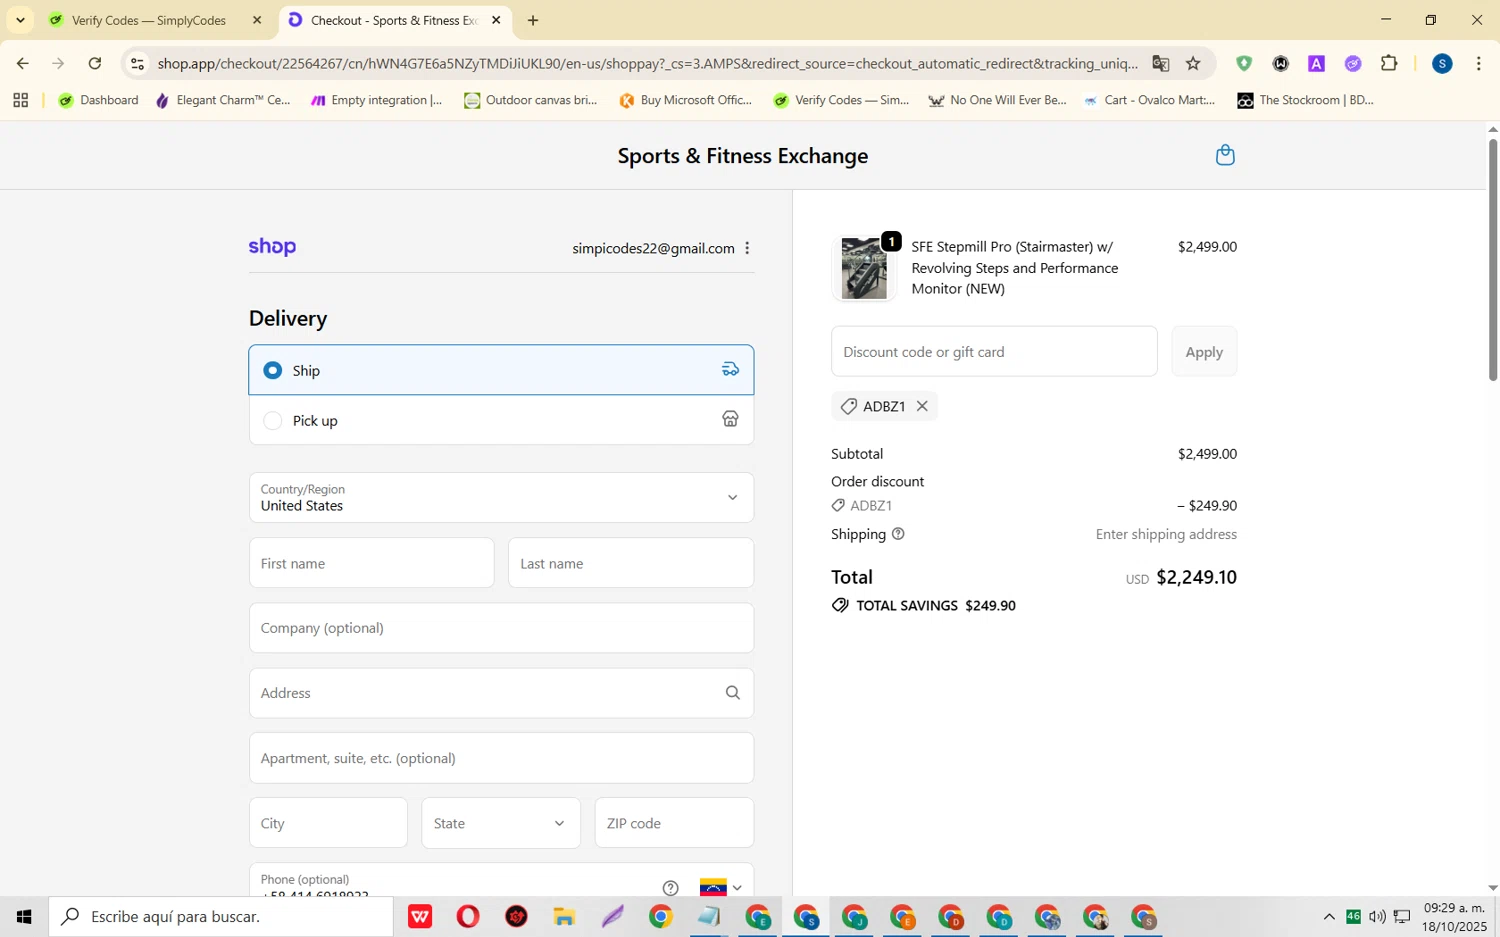The height and width of the screenshot is (937, 1500).
Task: Open the Cart - Ovalco Mart bookmark
Action: pos(1149,100)
